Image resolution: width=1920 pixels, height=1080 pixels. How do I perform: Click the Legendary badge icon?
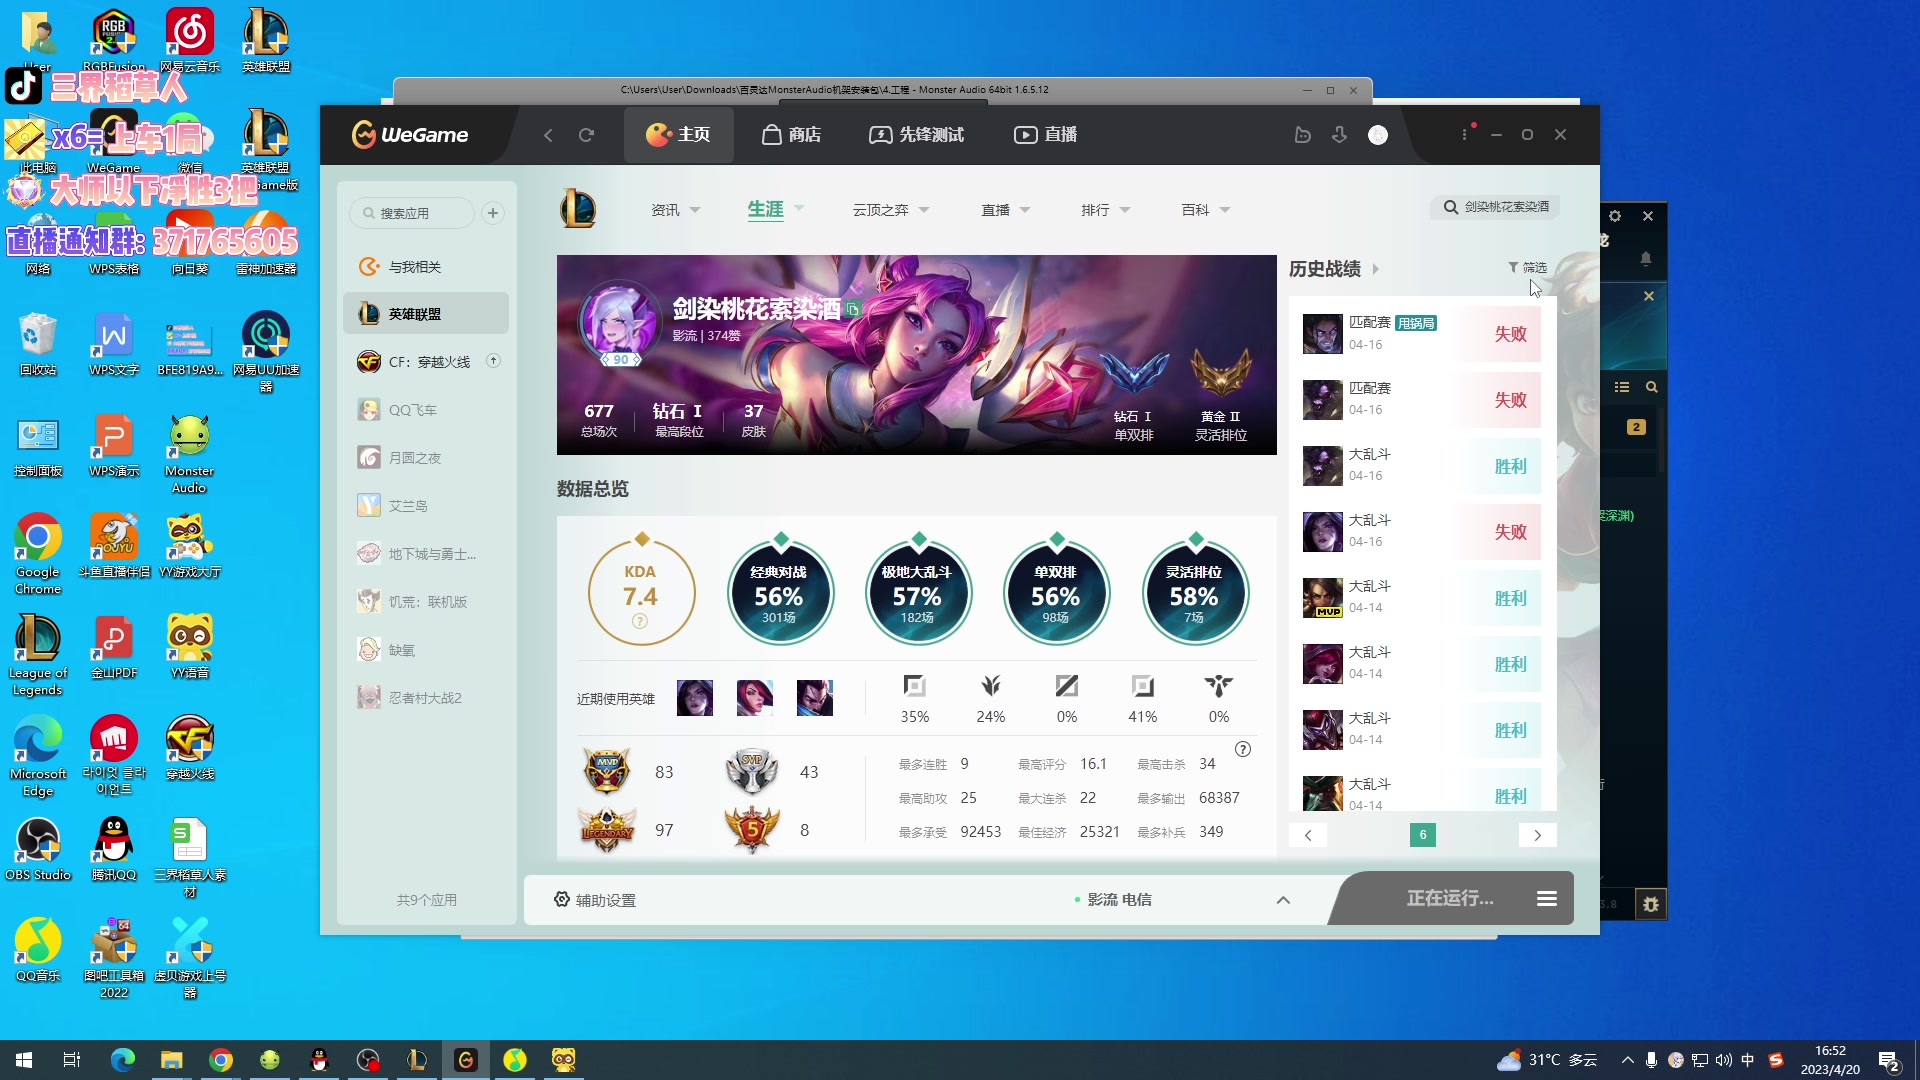(607, 829)
